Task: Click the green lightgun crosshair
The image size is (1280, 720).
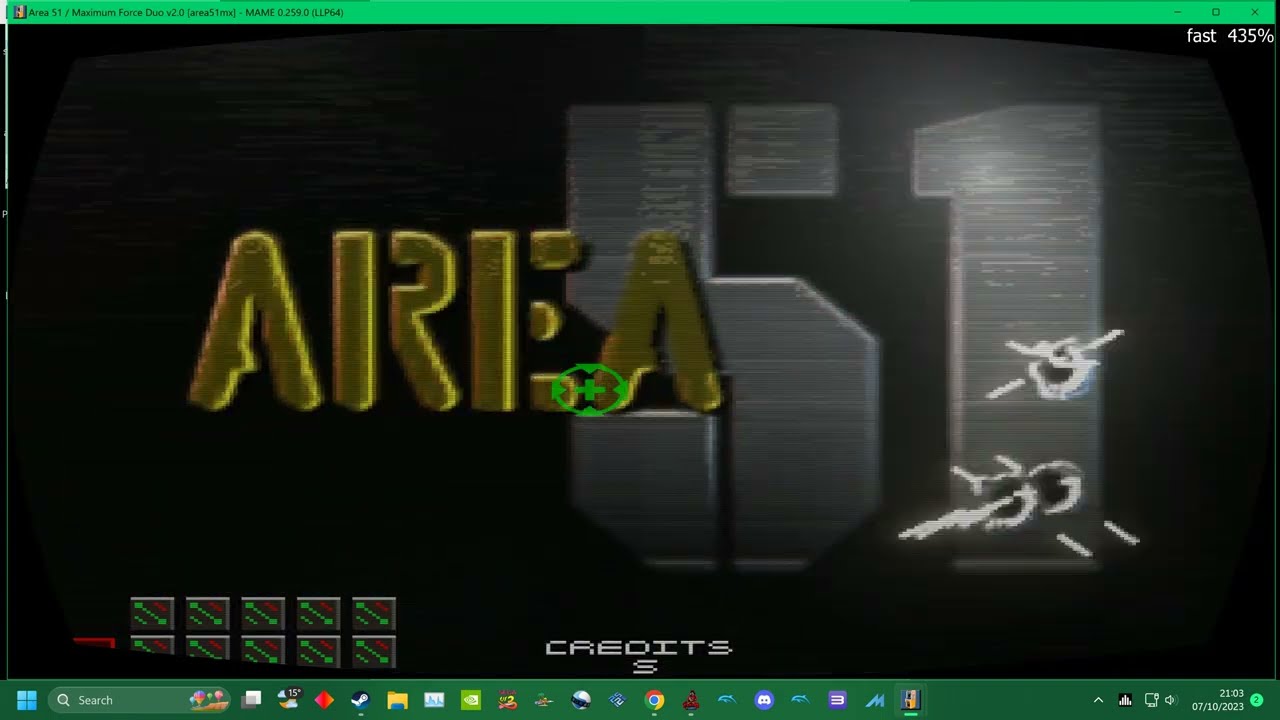Action: pos(590,390)
